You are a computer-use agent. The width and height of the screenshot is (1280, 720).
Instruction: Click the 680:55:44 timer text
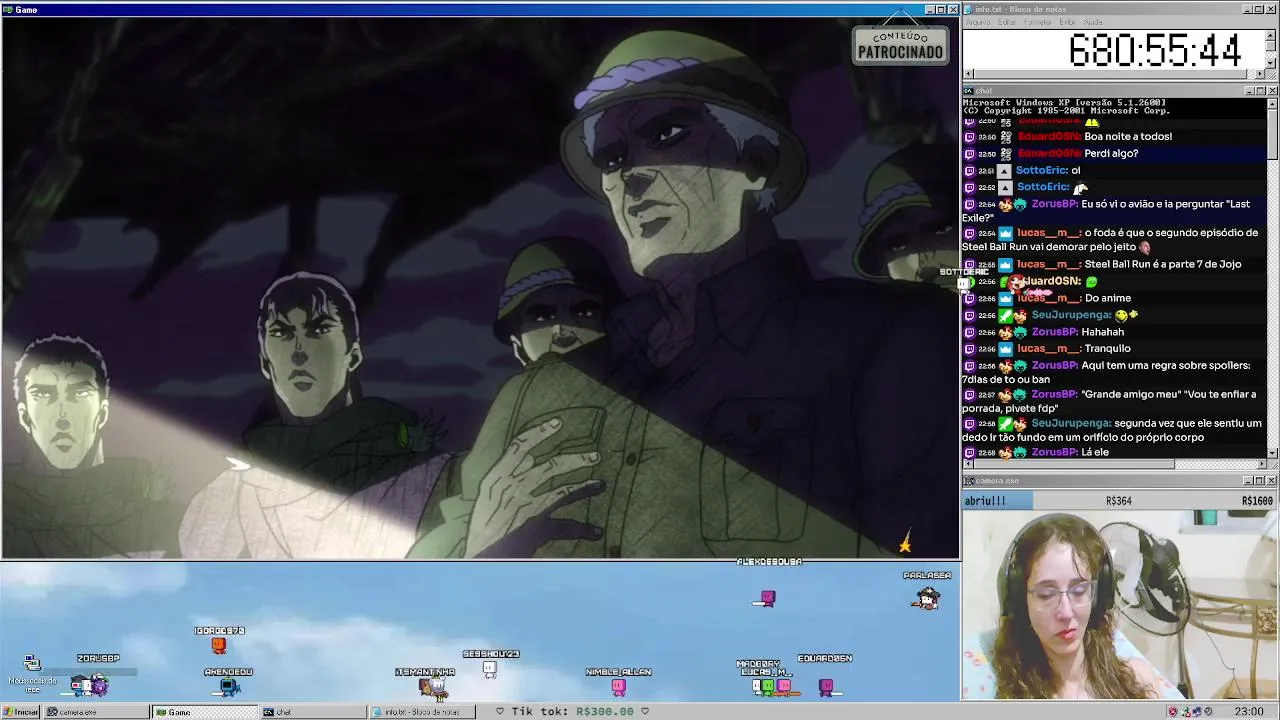[x=1155, y=50]
